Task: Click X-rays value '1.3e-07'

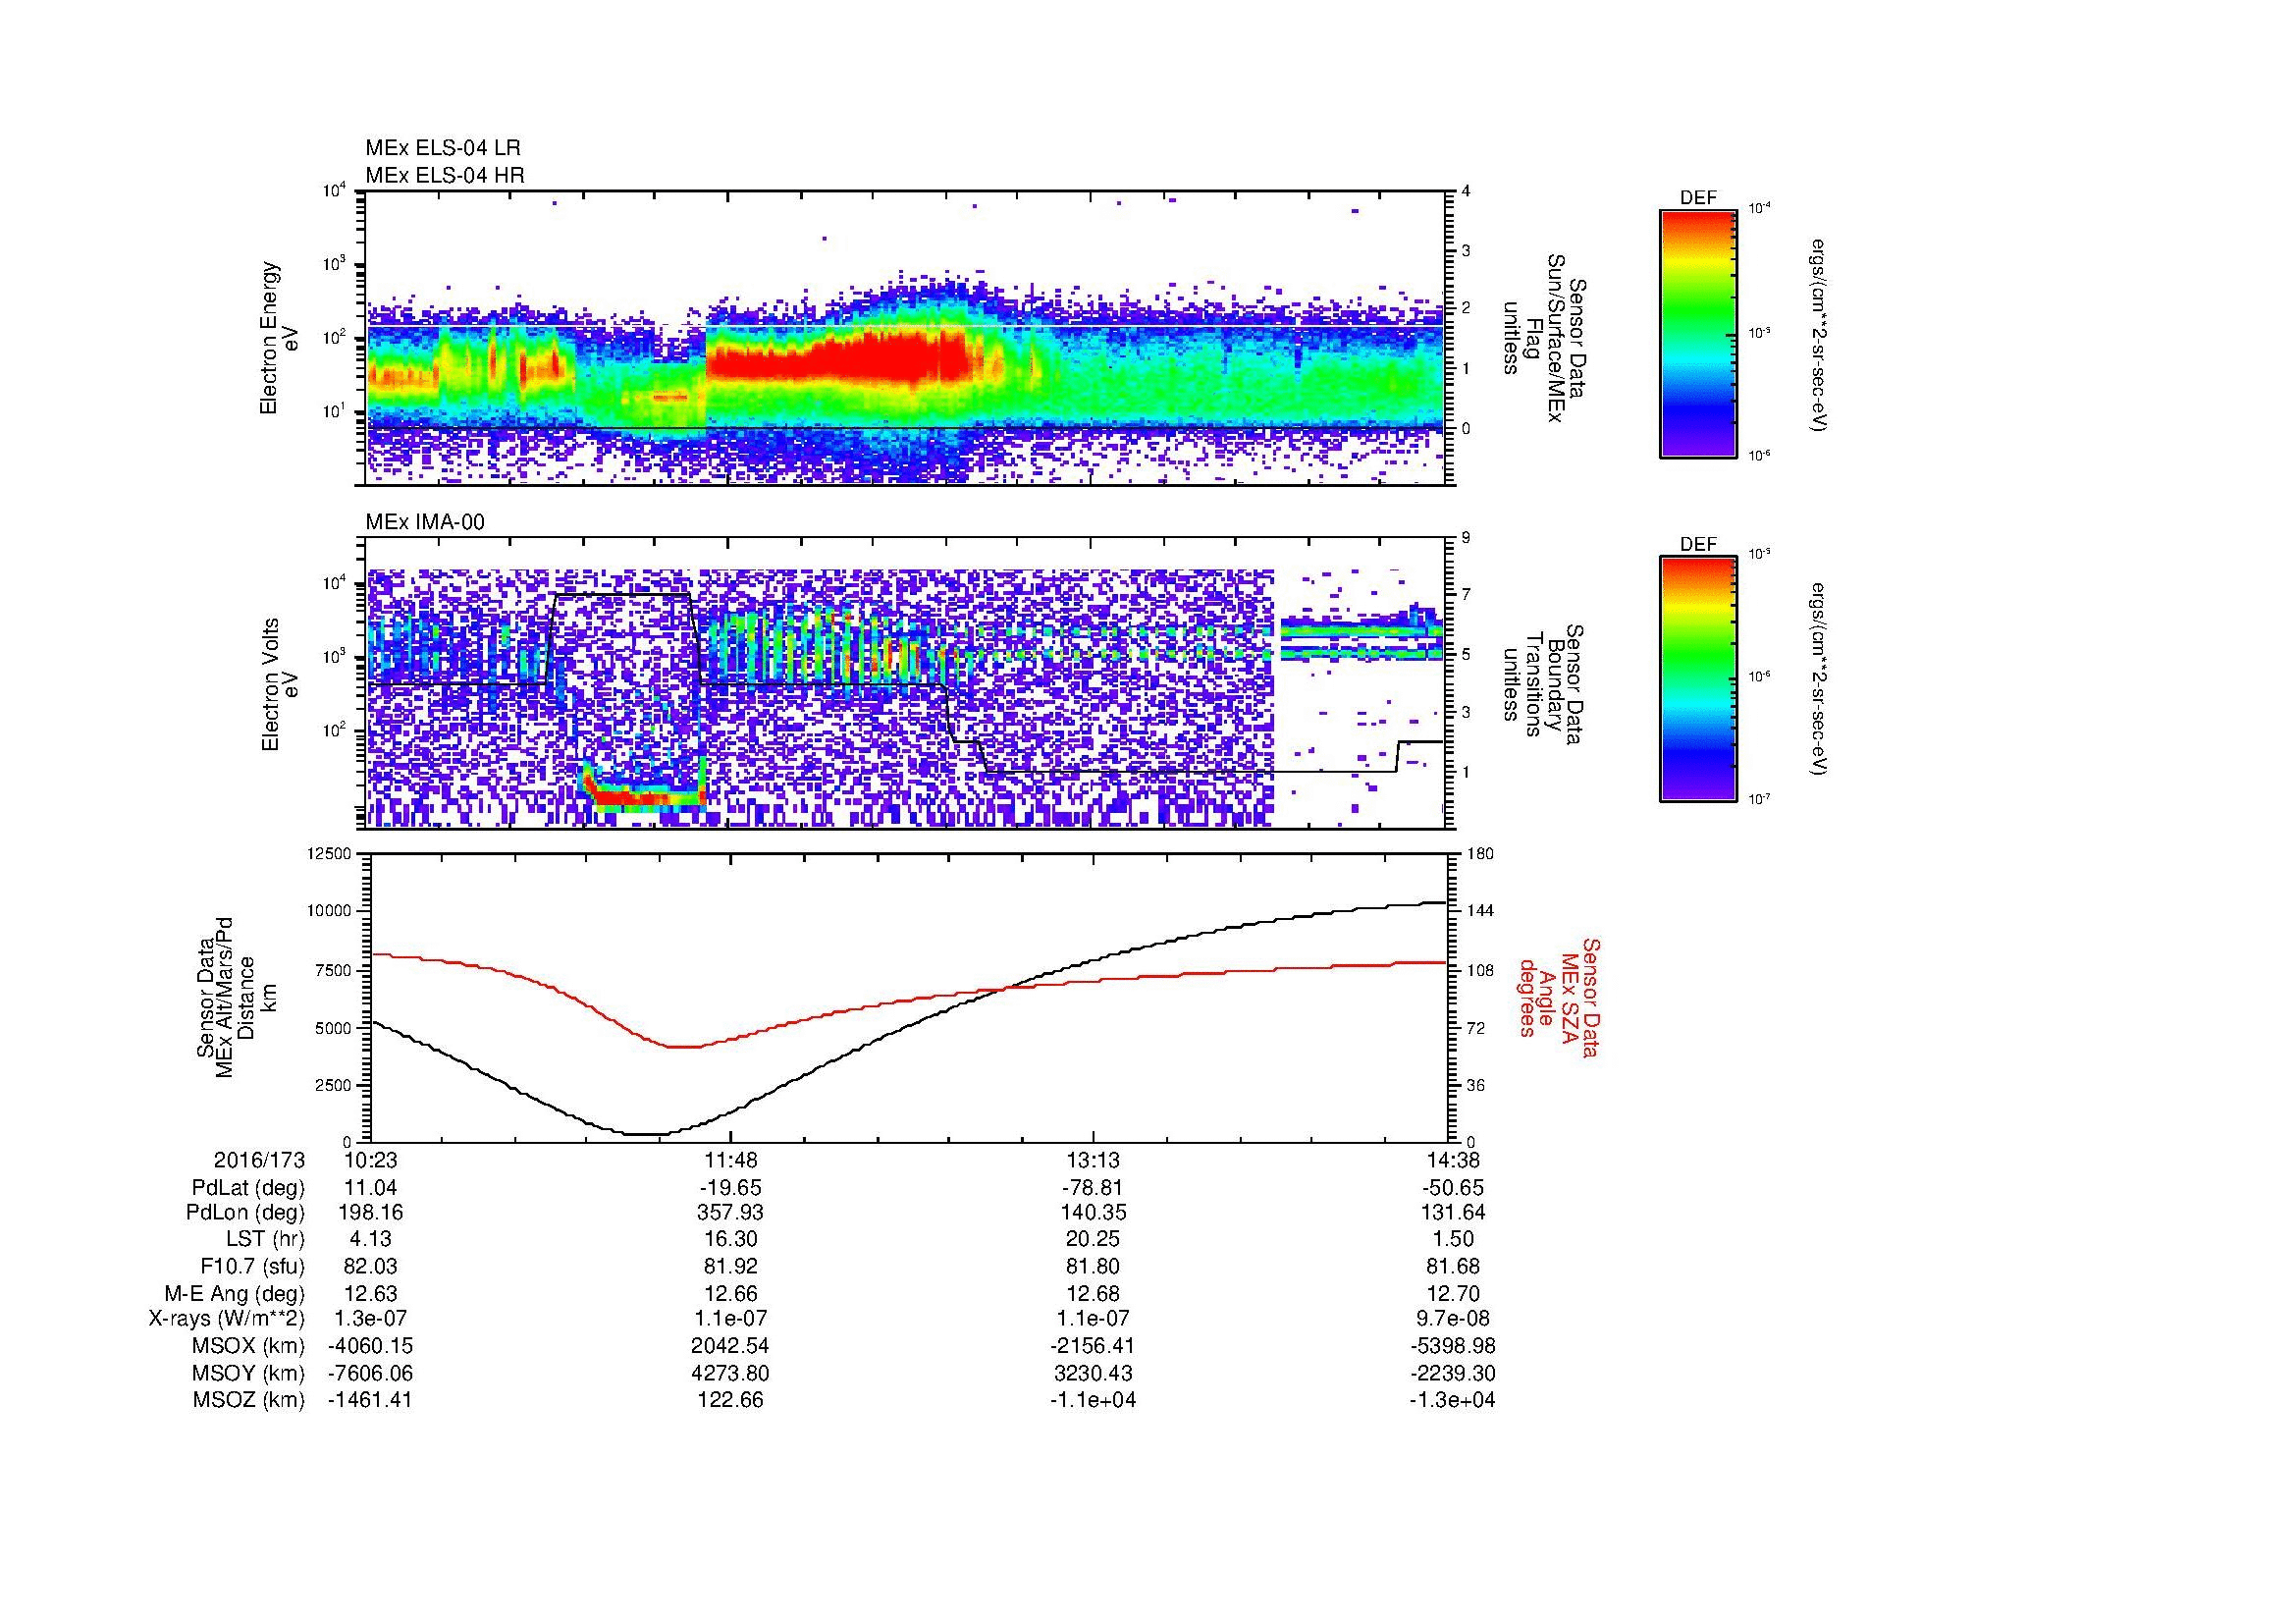Action: click(370, 1319)
